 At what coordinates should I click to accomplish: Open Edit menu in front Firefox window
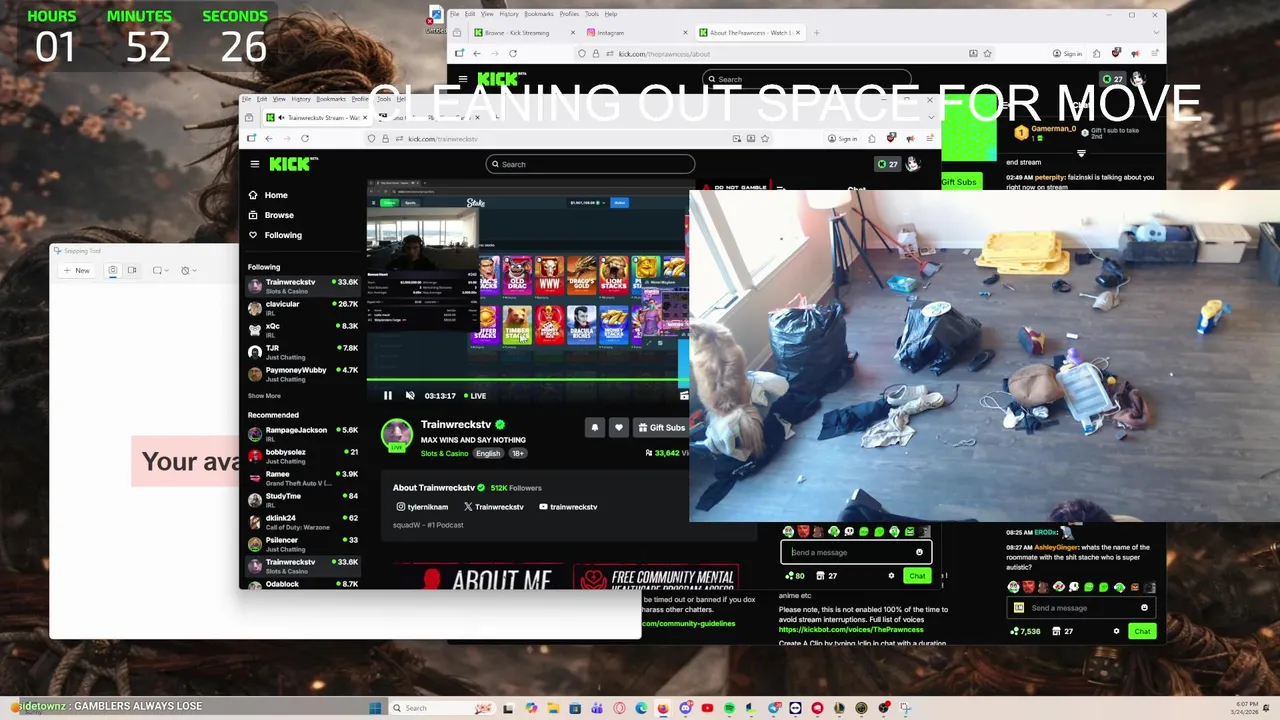(x=262, y=99)
